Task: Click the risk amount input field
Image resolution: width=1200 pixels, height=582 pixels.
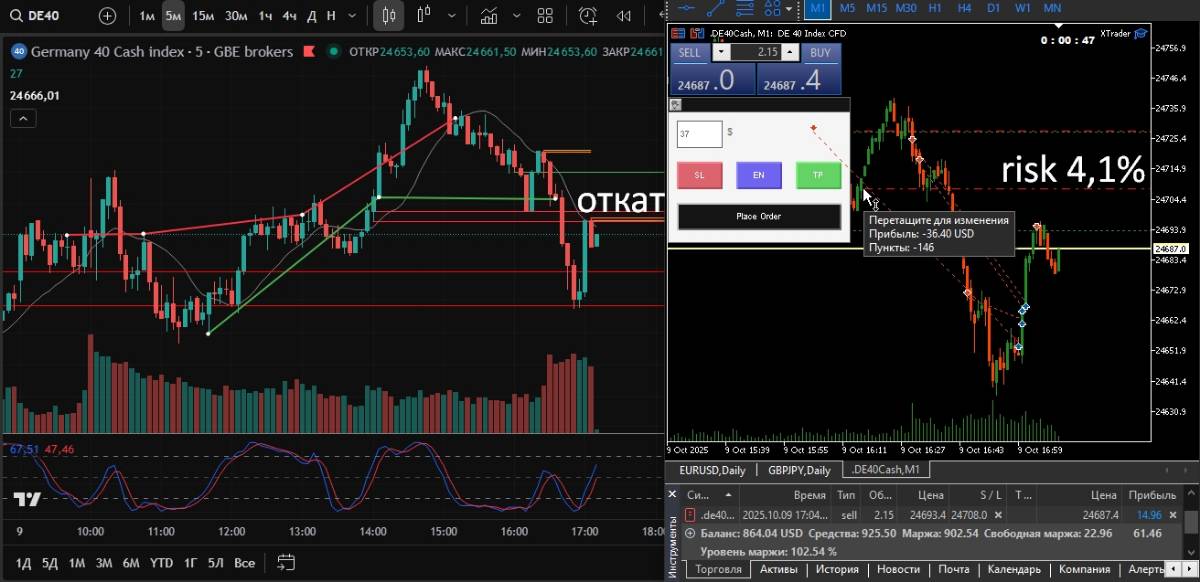Action: (x=699, y=133)
